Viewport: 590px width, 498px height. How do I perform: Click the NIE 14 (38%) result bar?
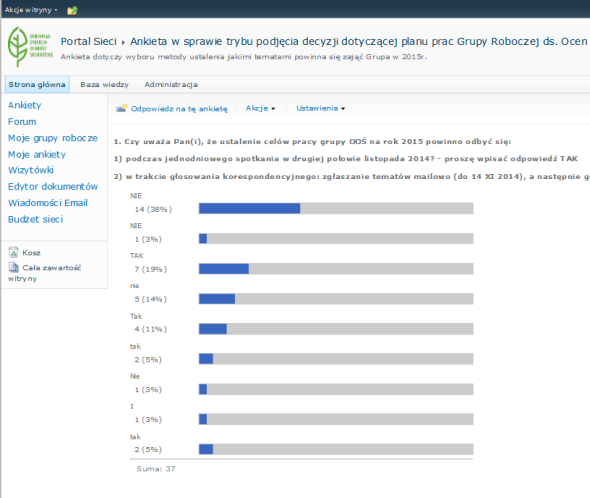tap(336, 208)
